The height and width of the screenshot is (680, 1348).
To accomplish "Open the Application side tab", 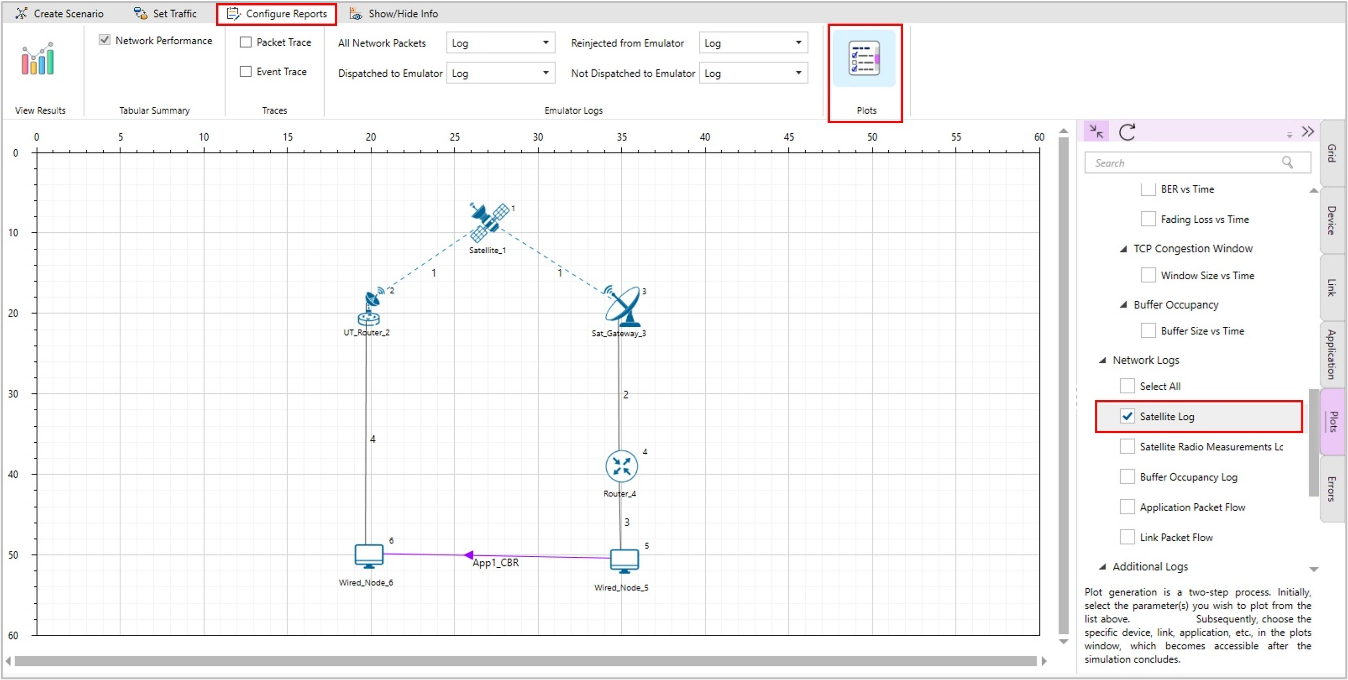I will pos(1332,353).
